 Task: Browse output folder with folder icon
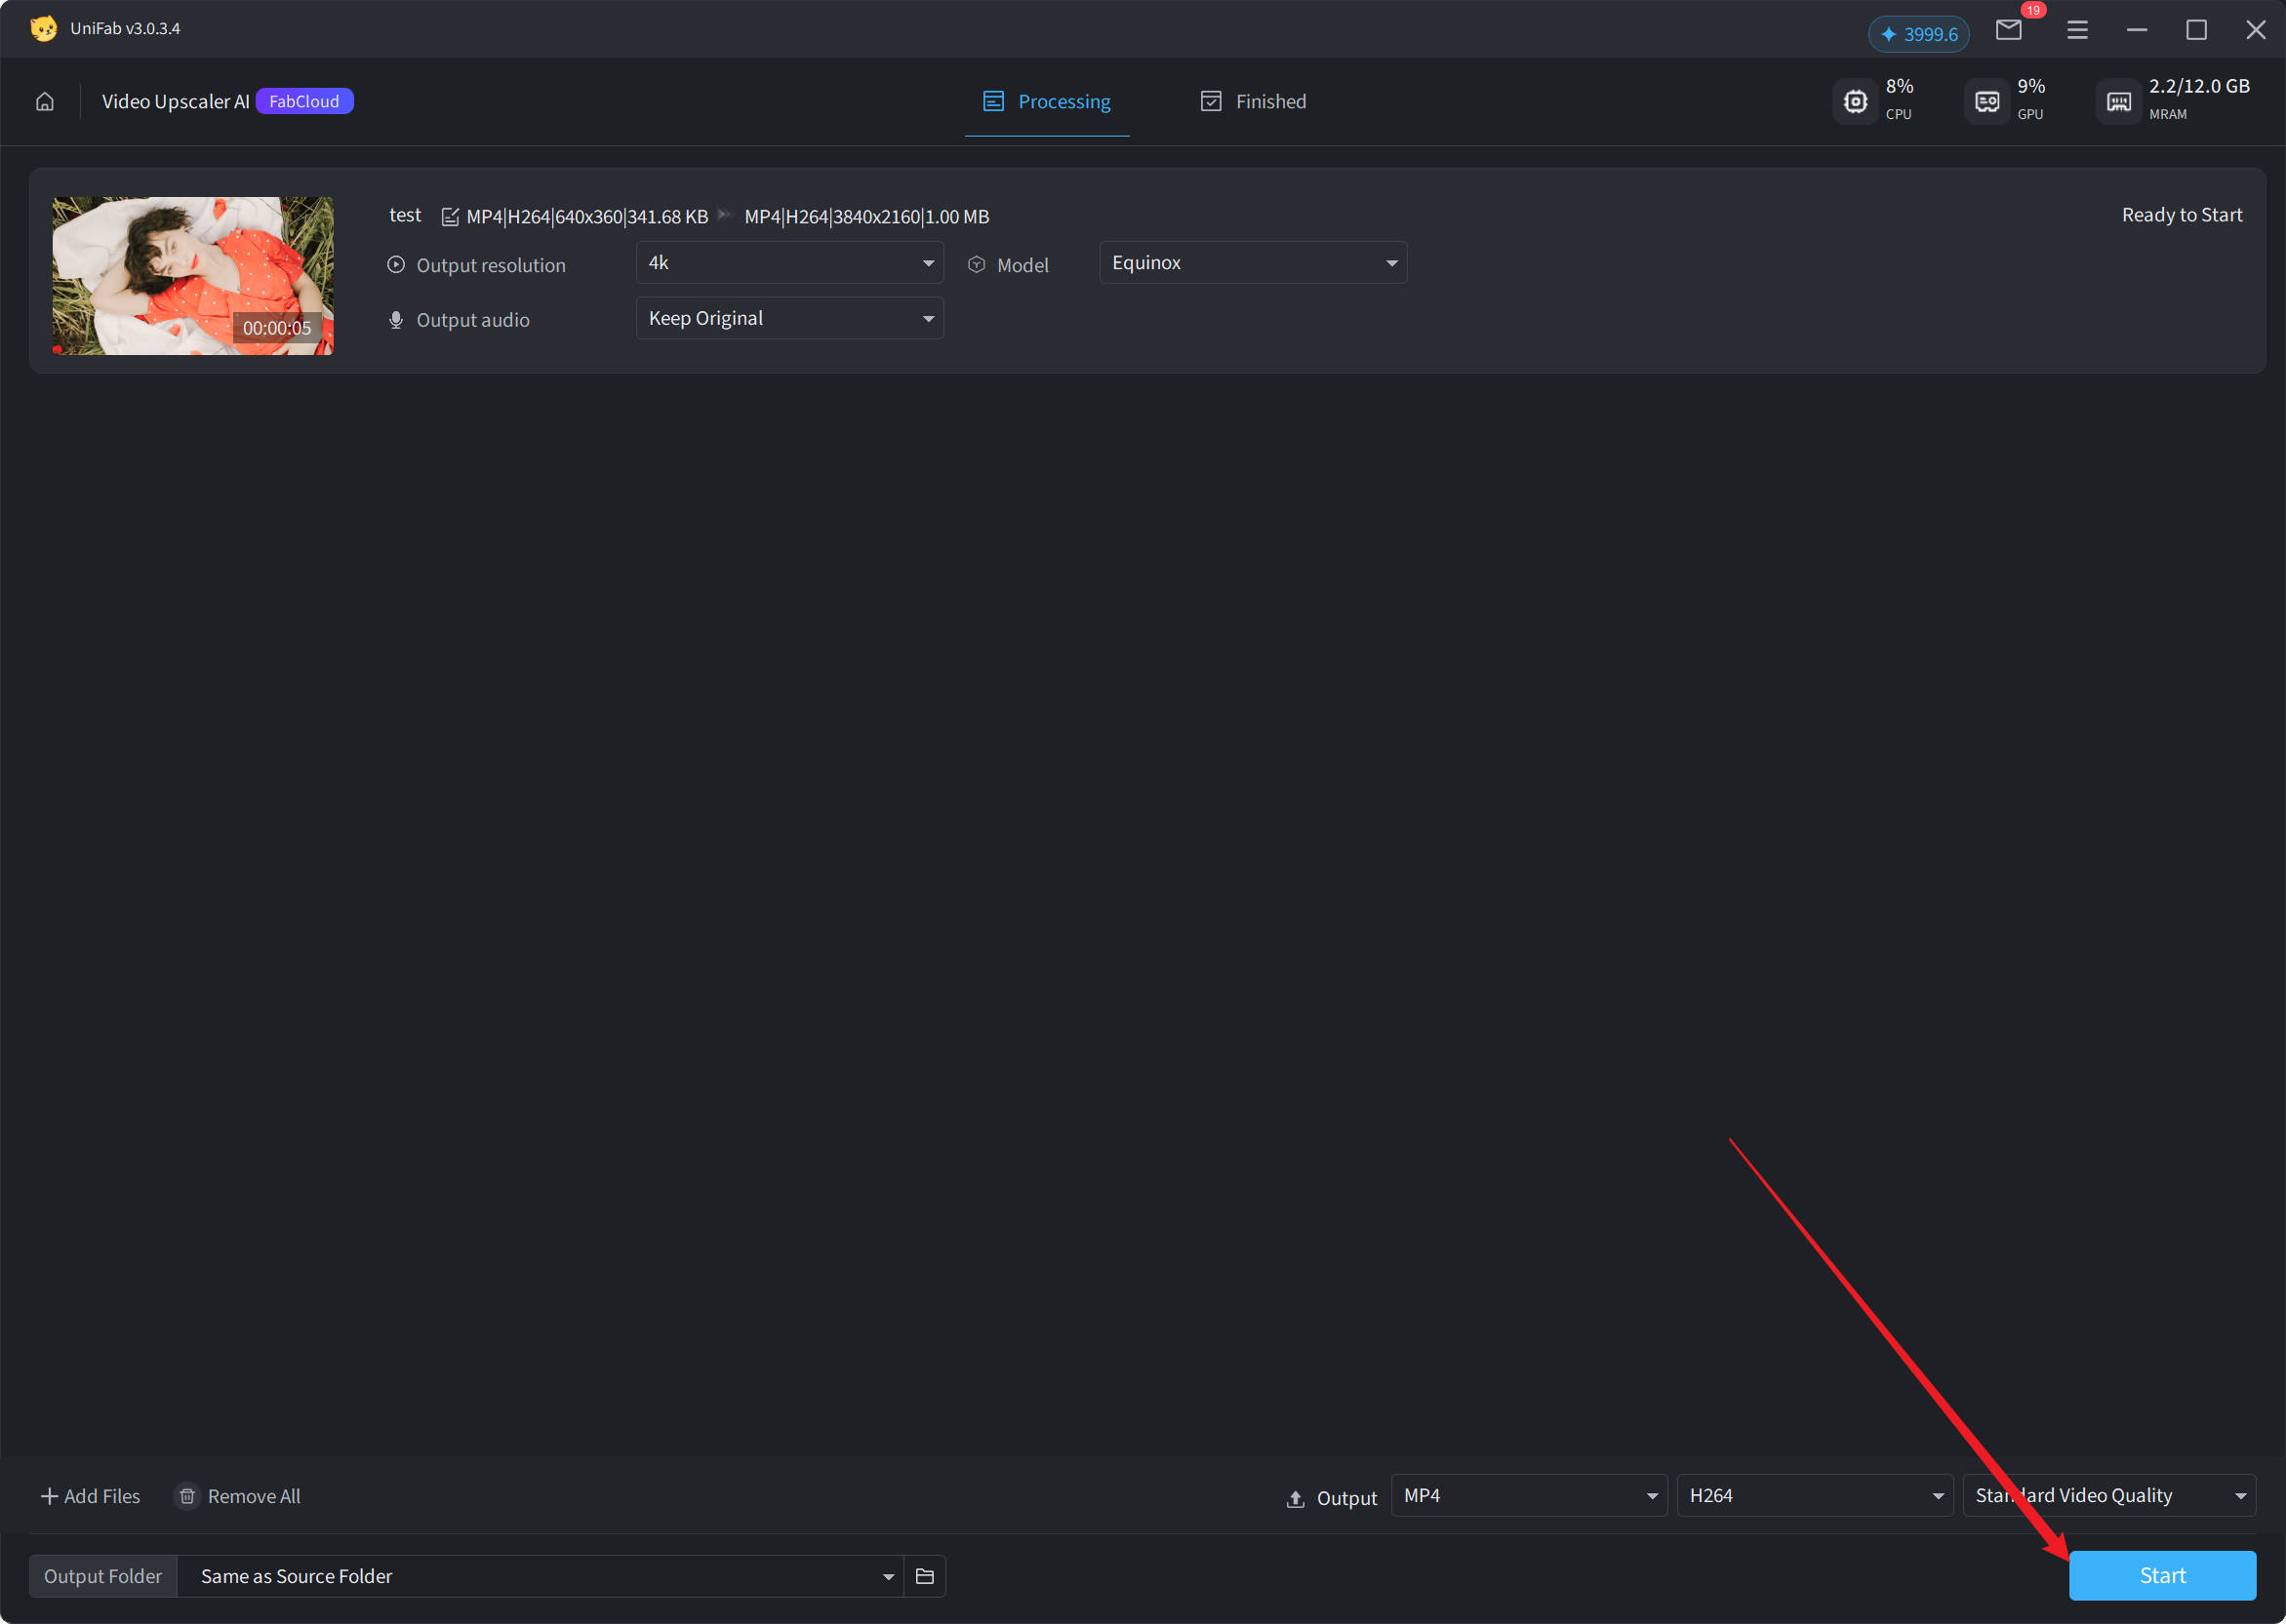[925, 1576]
